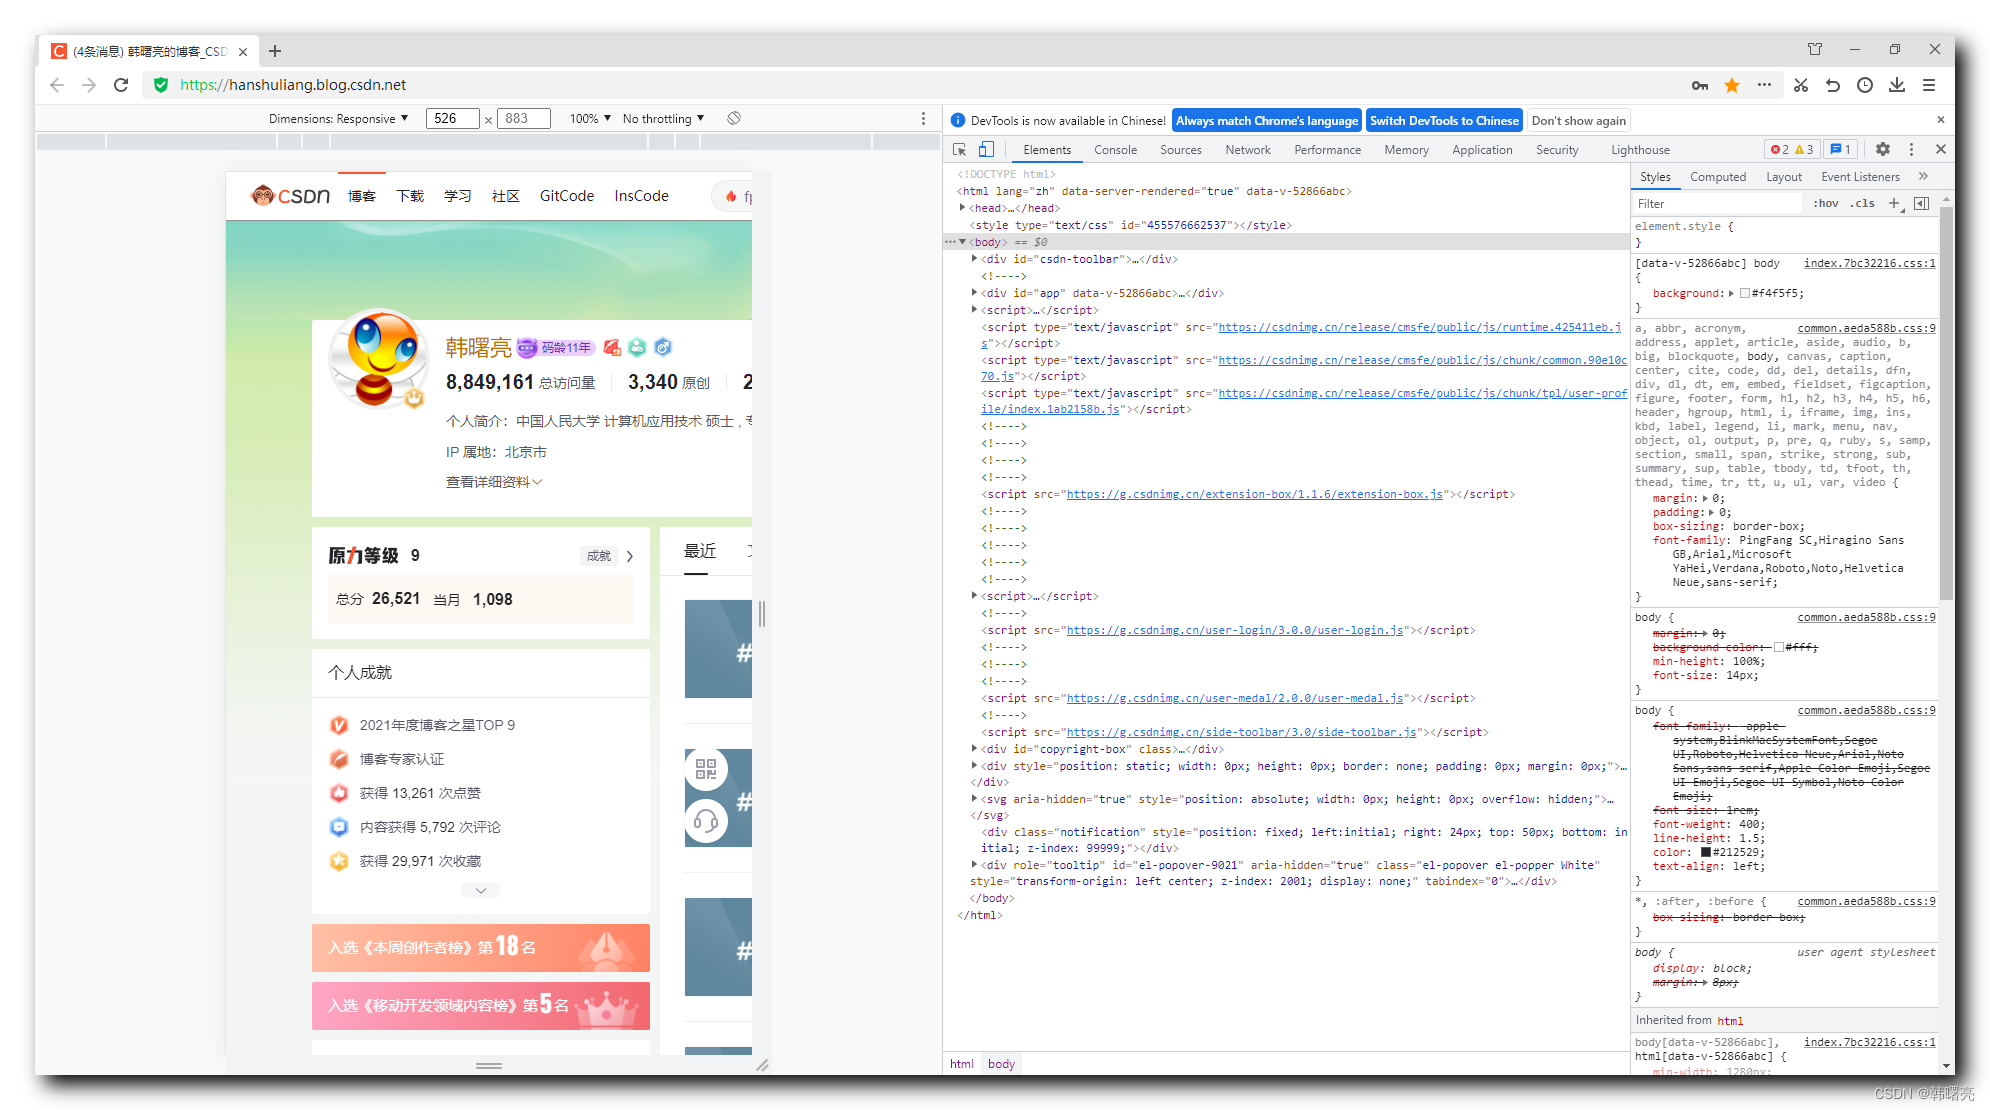Click the scissors screenshot icon
This screenshot has width=1990, height=1110.
click(x=1801, y=85)
